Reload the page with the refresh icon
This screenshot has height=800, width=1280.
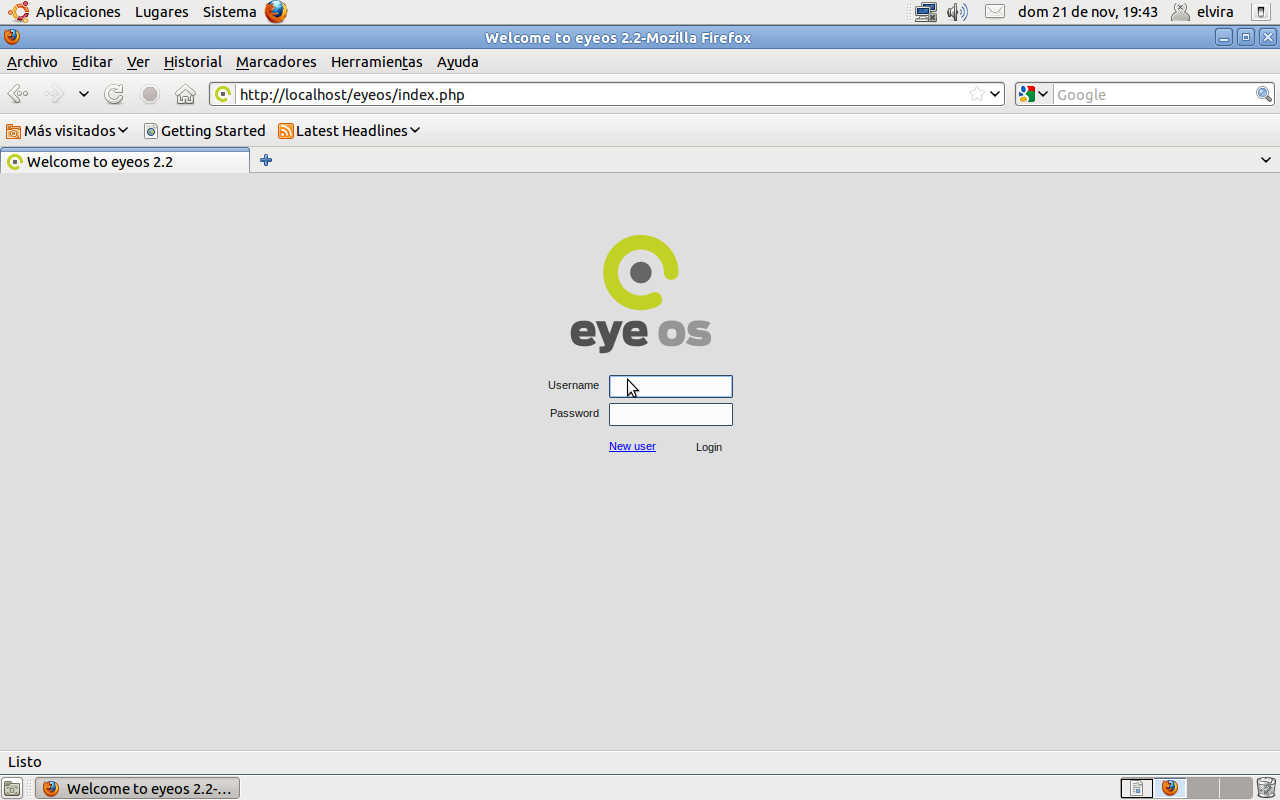click(x=115, y=94)
